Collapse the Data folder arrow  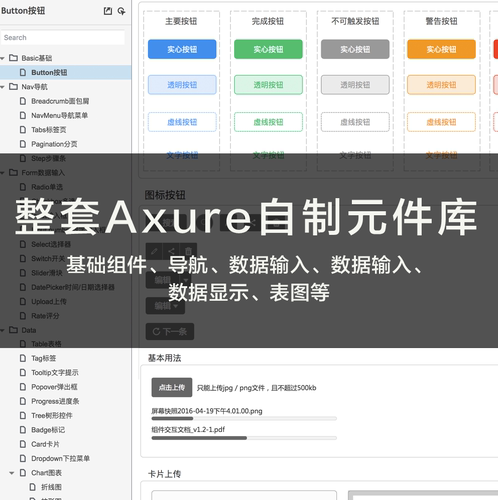click(3, 330)
